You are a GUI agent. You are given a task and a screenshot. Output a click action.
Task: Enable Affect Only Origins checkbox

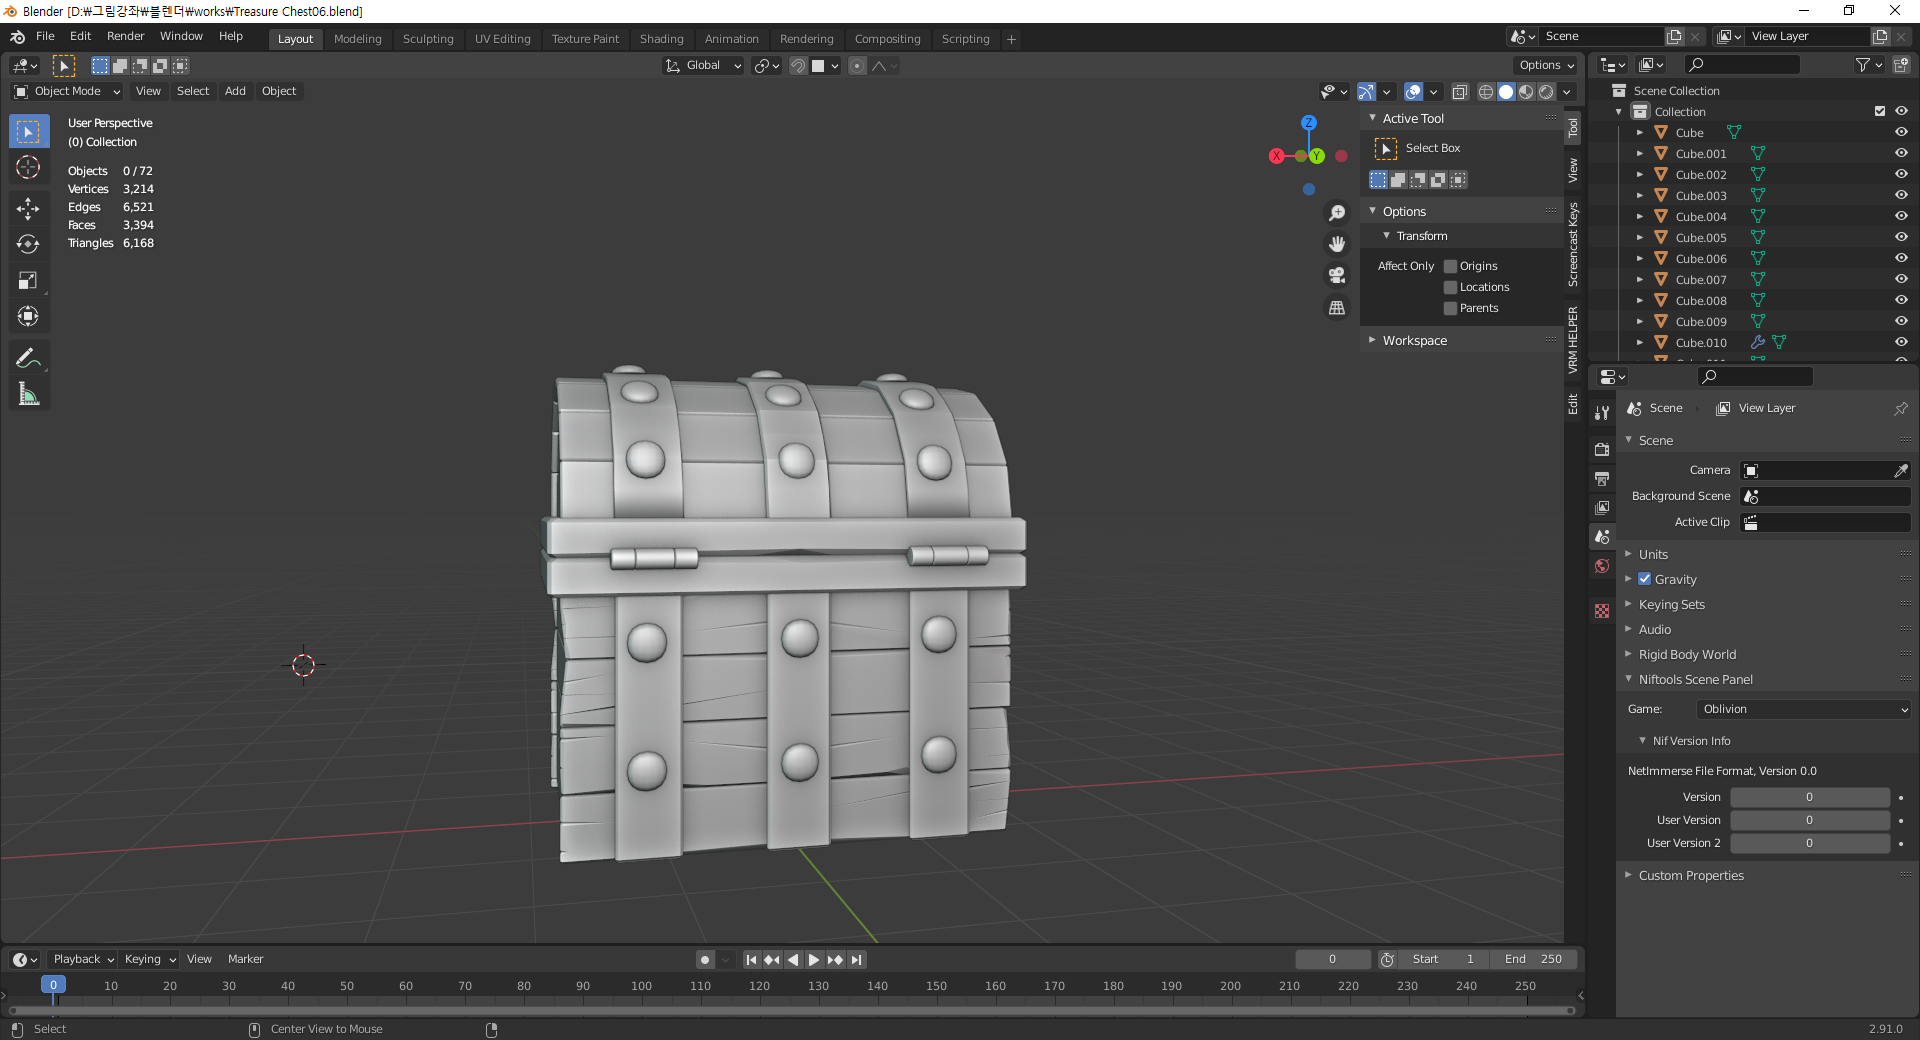(1450, 266)
